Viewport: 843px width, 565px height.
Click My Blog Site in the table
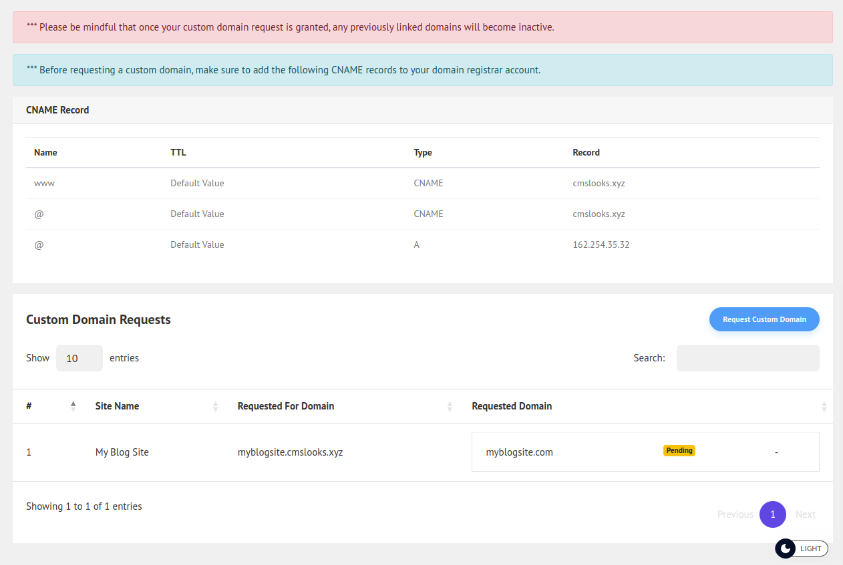click(x=122, y=452)
